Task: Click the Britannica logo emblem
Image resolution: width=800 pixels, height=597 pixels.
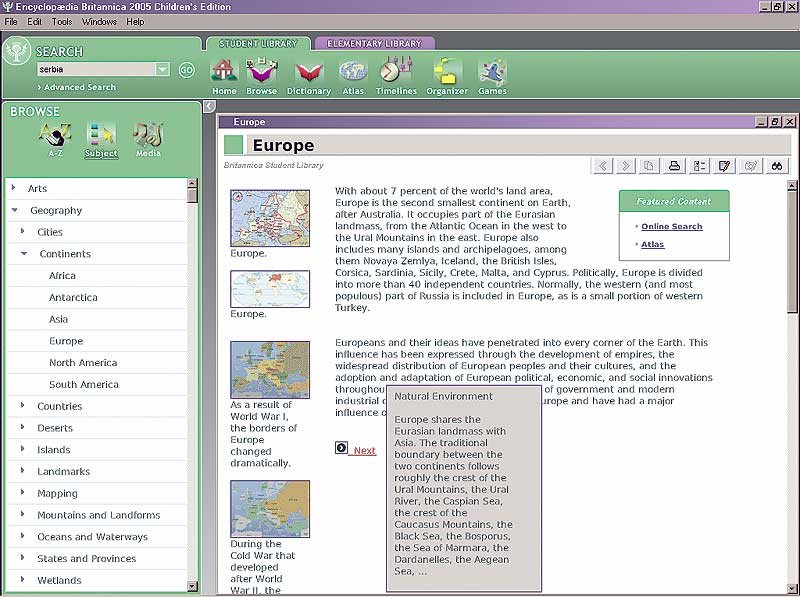Action: tap(17, 52)
